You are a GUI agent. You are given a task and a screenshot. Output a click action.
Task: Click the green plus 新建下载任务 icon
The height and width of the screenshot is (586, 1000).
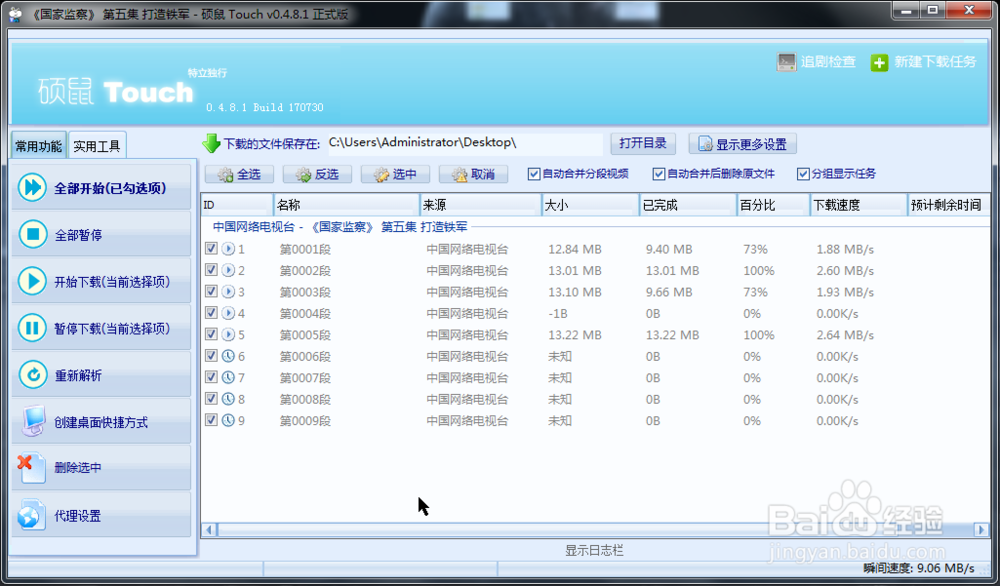pos(879,62)
